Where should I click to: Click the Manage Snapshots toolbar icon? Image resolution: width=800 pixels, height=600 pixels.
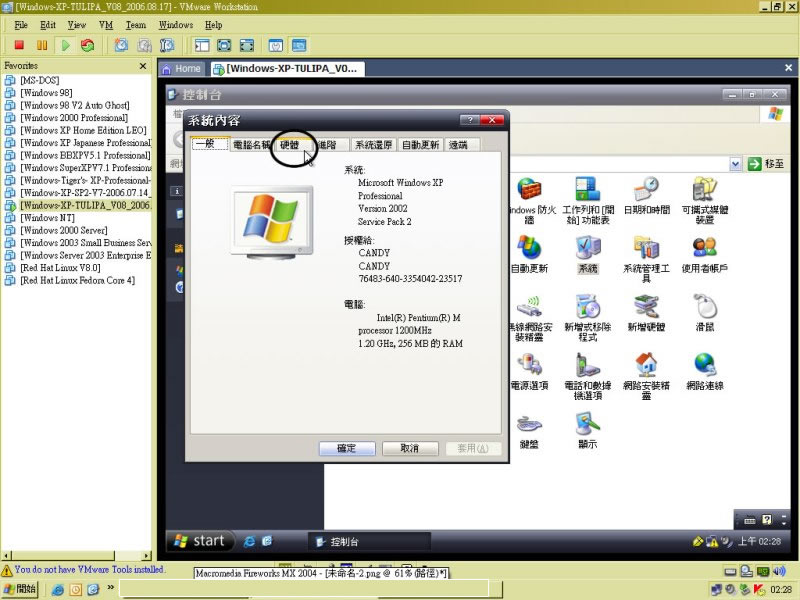tap(167, 45)
